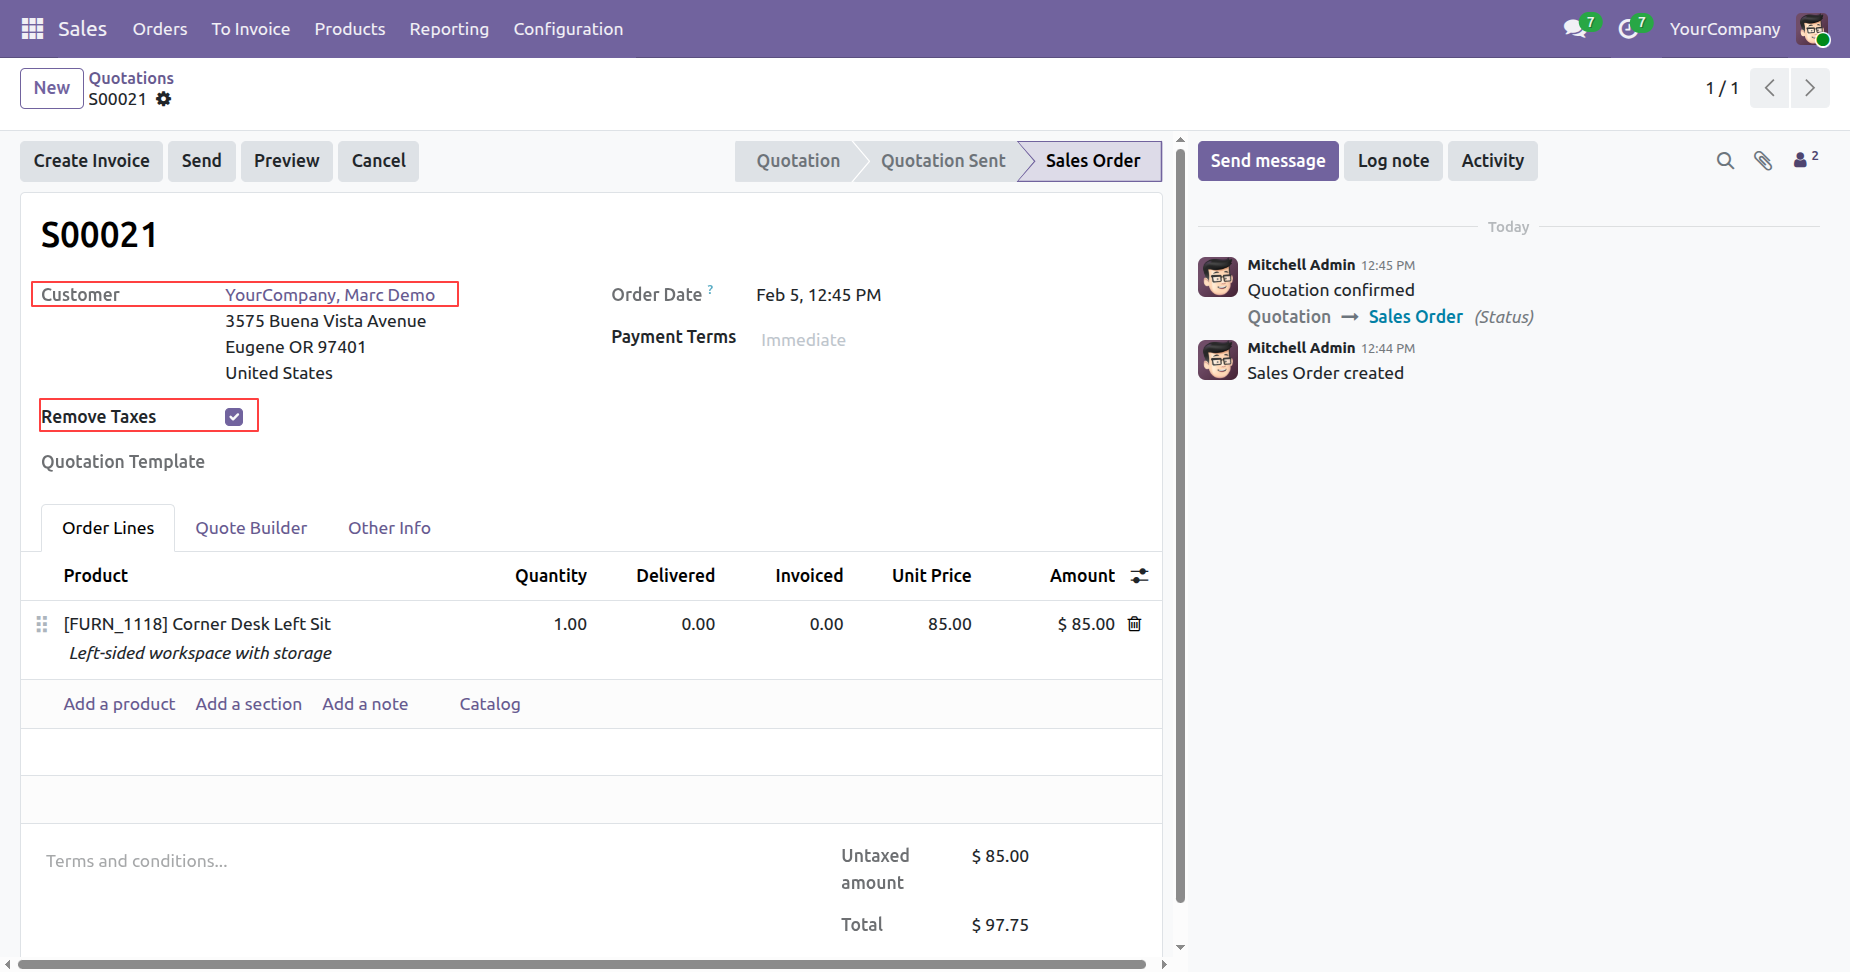Screen dimensions: 1850x972
Task: Open the Reporting menu
Action: pyautogui.click(x=449, y=29)
